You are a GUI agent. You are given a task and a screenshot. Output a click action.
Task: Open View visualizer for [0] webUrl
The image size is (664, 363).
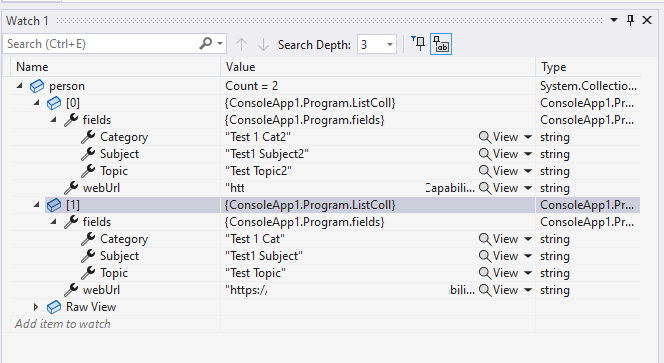tap(498, 188)
